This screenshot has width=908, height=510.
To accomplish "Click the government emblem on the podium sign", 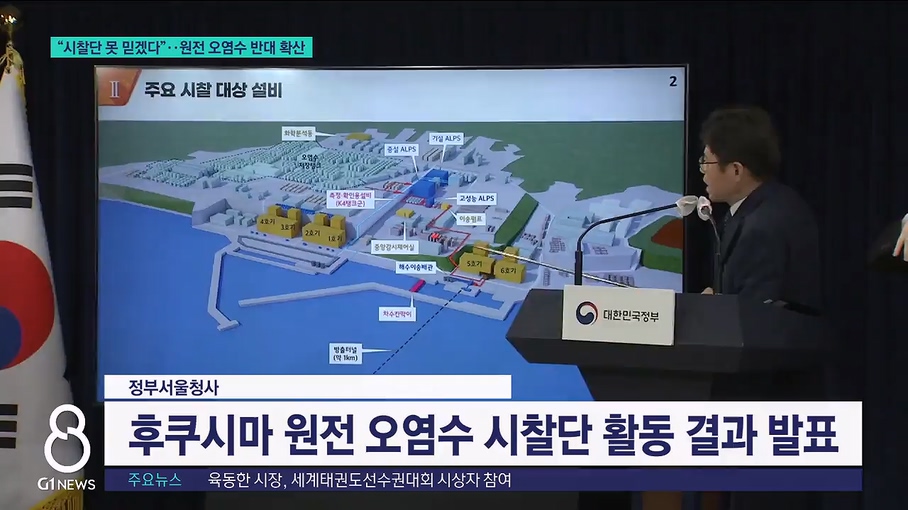I will (x=586, y=314).
